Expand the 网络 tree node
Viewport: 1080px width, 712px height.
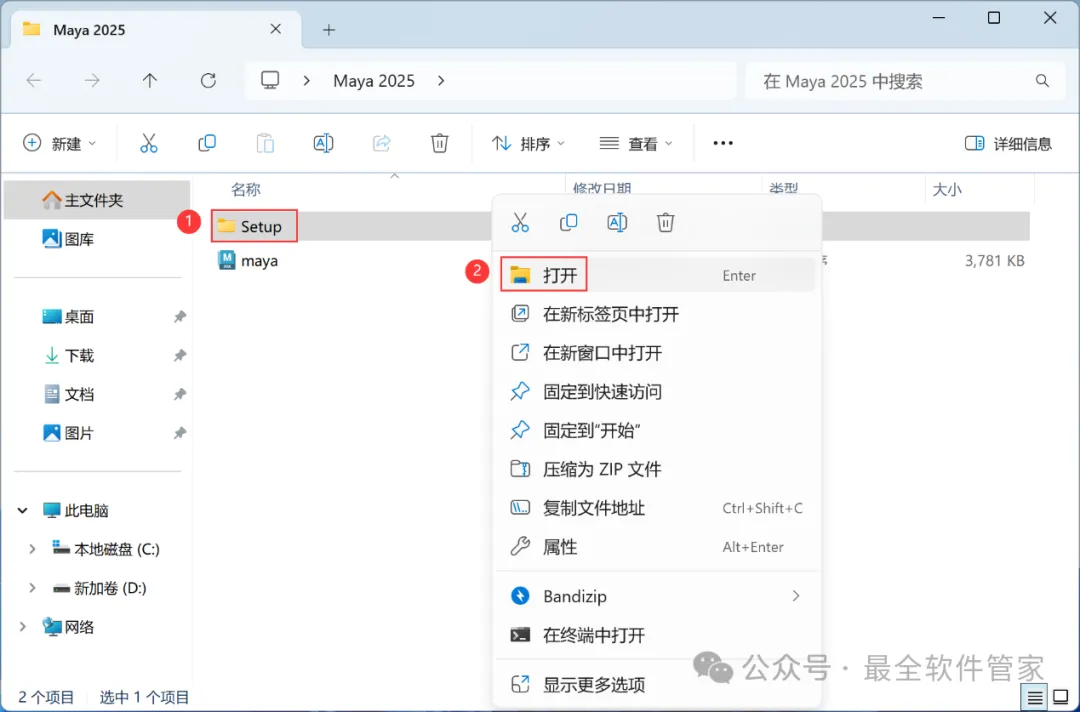click(x=23, y=627)
